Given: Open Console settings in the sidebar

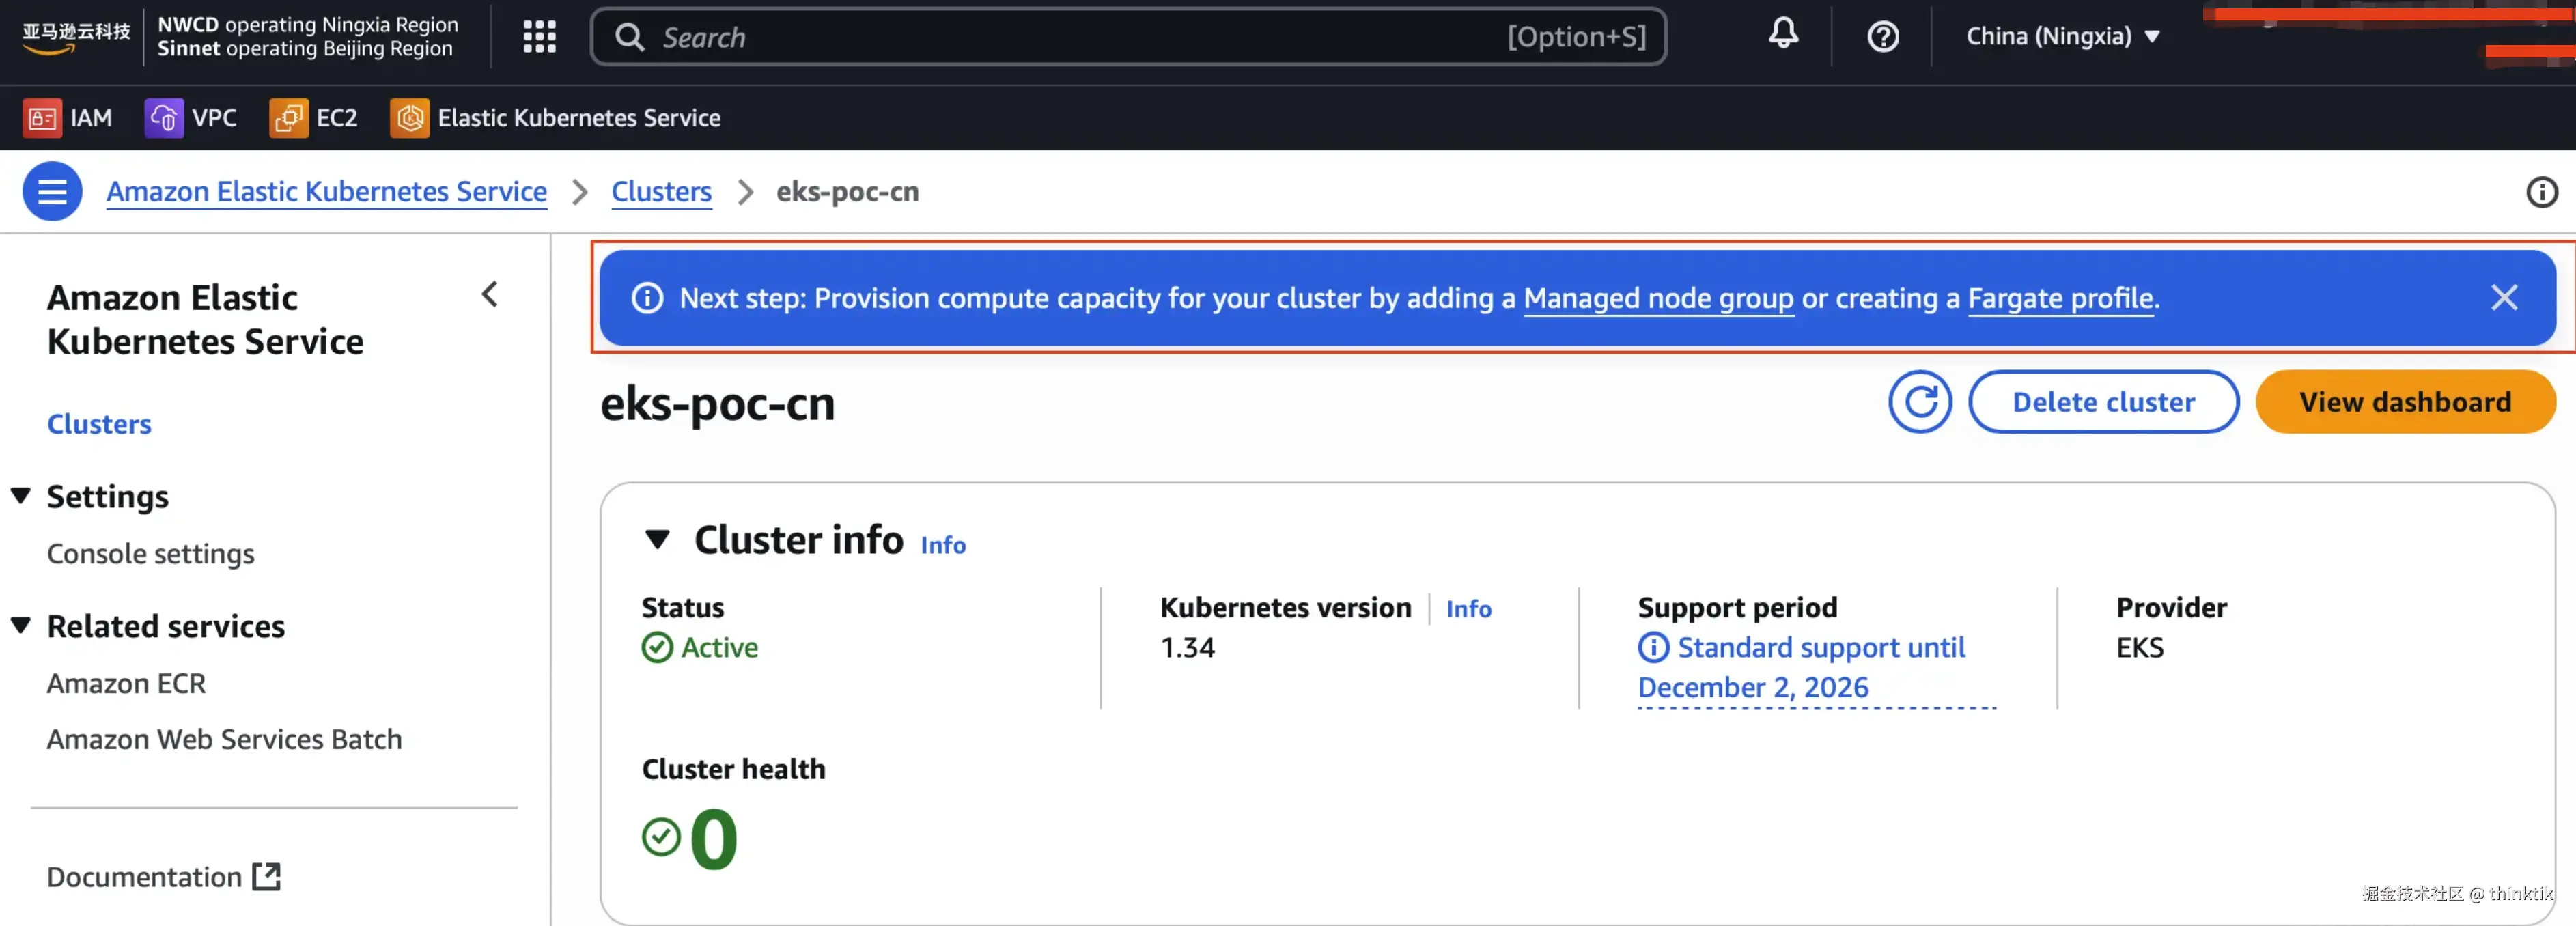Looking at the screenshot, I should 150,554.
